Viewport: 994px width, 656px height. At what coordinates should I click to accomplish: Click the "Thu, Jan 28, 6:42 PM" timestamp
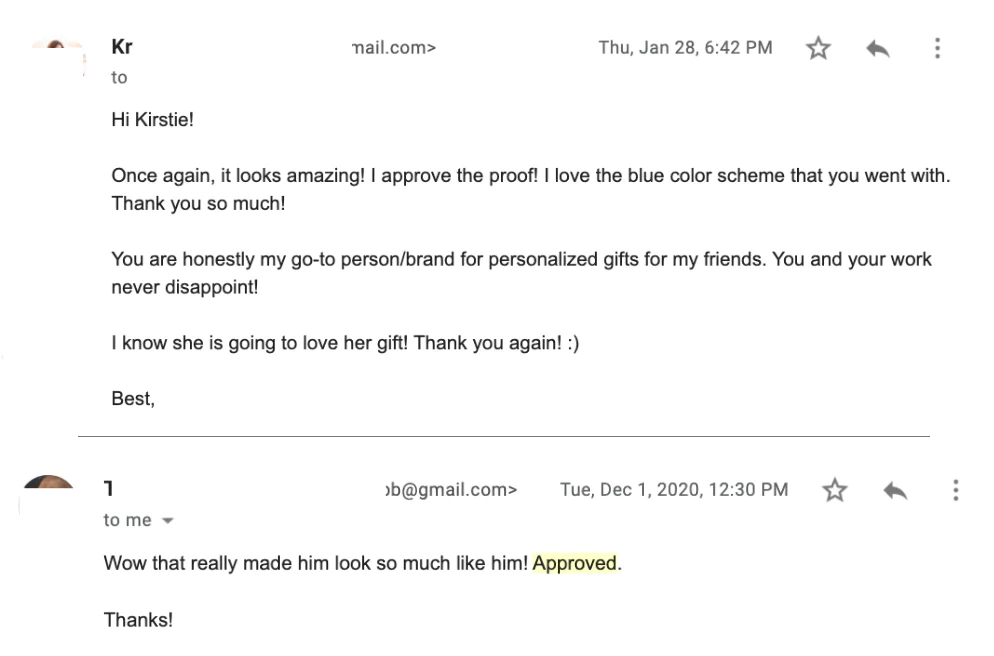click(x=685, y=47)
